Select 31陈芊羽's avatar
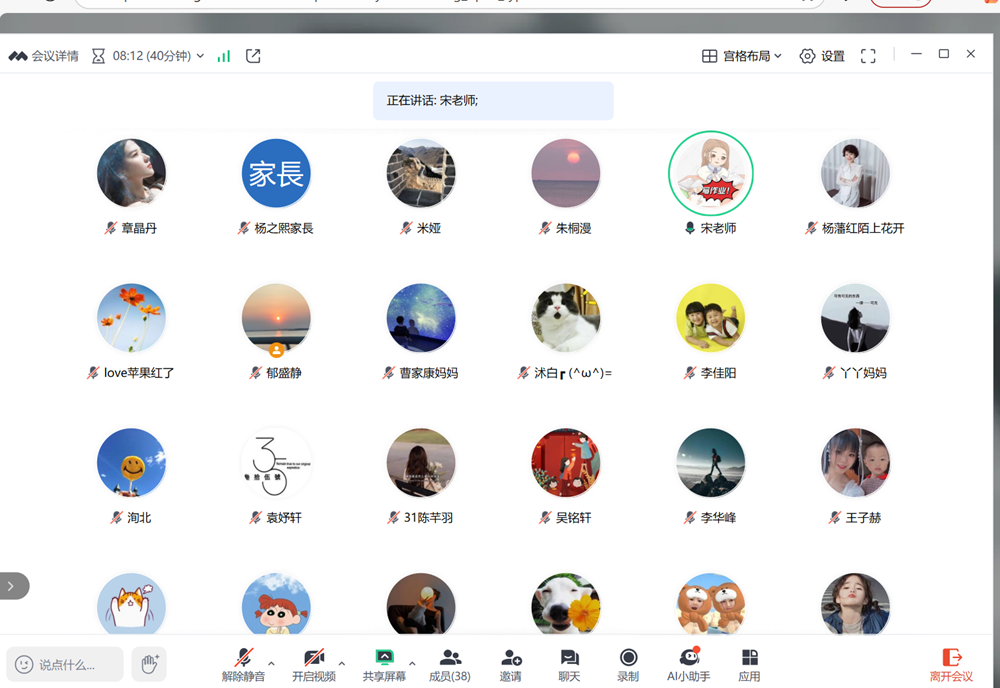 click(421, 463)
